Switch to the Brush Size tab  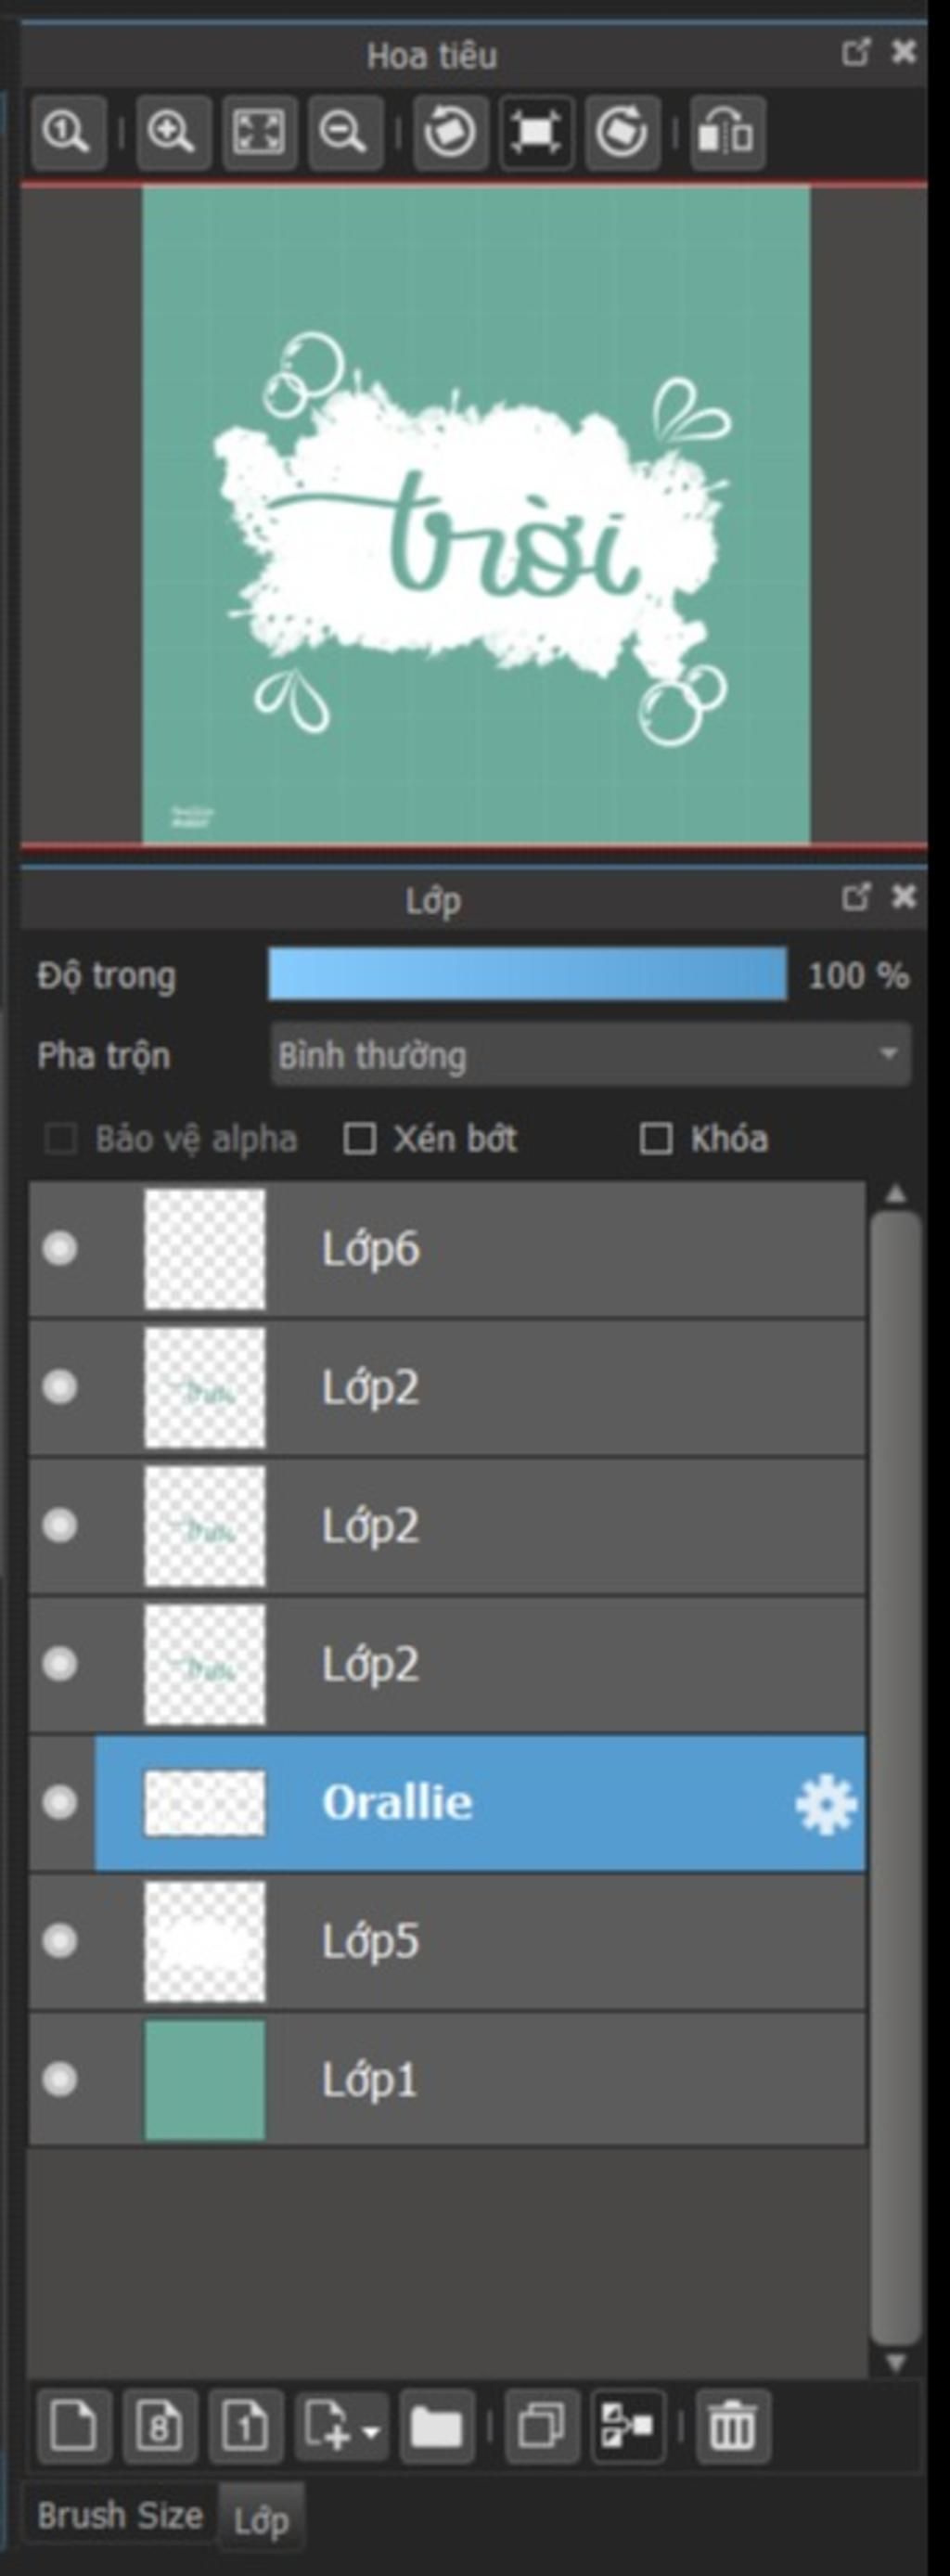coord(120,2514)
